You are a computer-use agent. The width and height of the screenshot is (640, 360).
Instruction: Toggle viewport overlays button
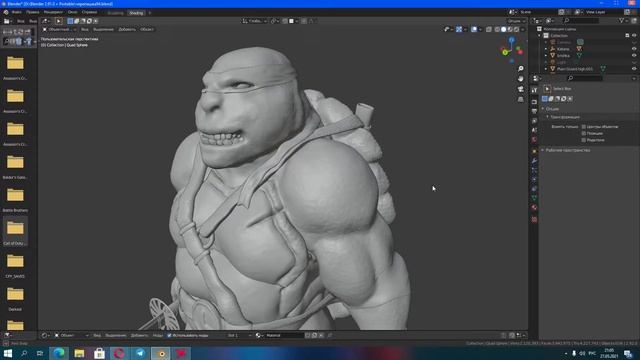click(474, 29)
